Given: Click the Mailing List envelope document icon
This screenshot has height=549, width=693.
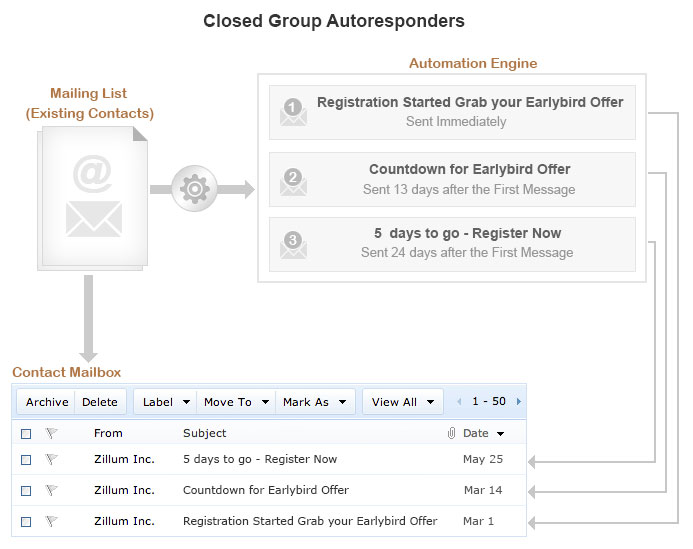Looking at the screenshot, I should [93, 198].
